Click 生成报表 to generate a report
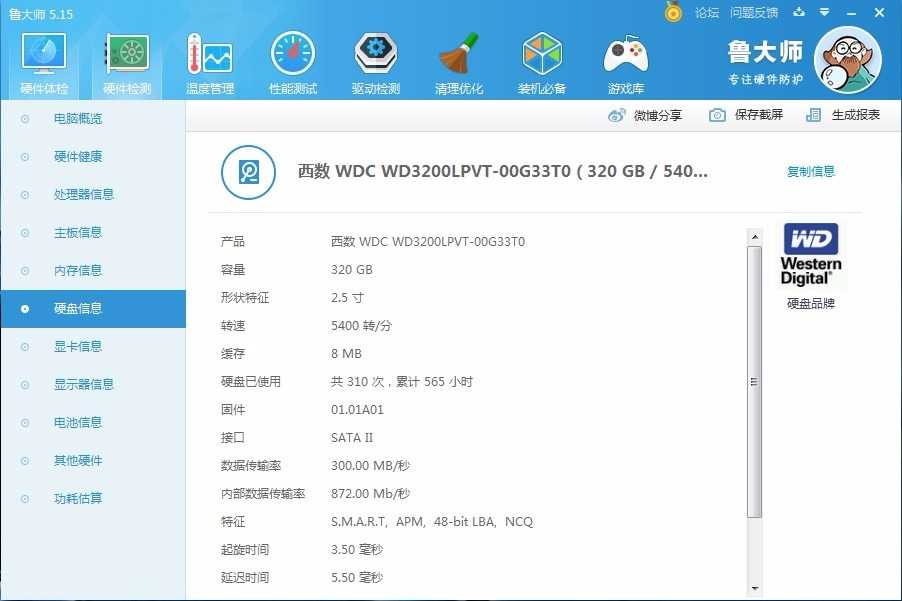902x601 pixels. coord(843,115)
